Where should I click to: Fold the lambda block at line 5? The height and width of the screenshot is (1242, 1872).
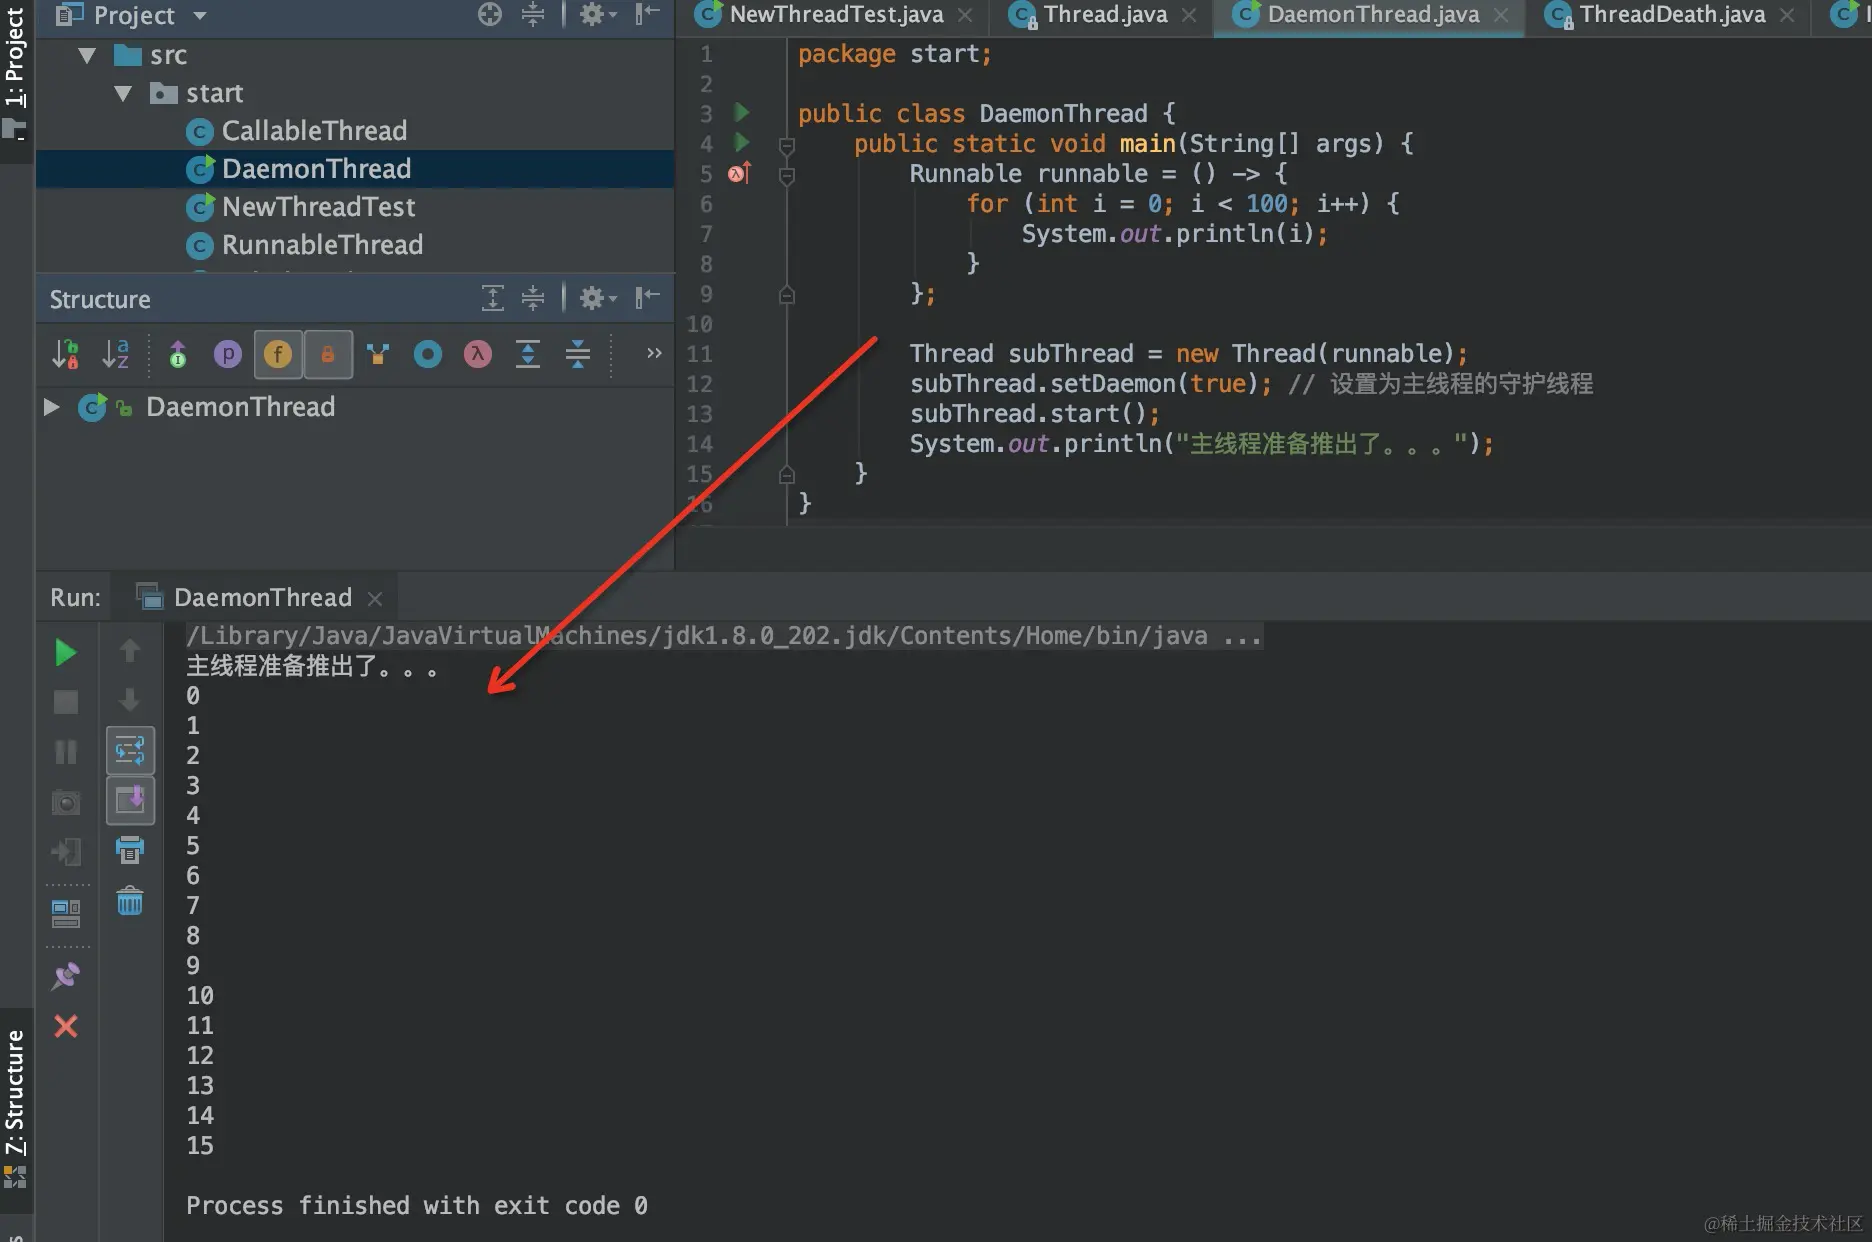[x=787, y=176]
